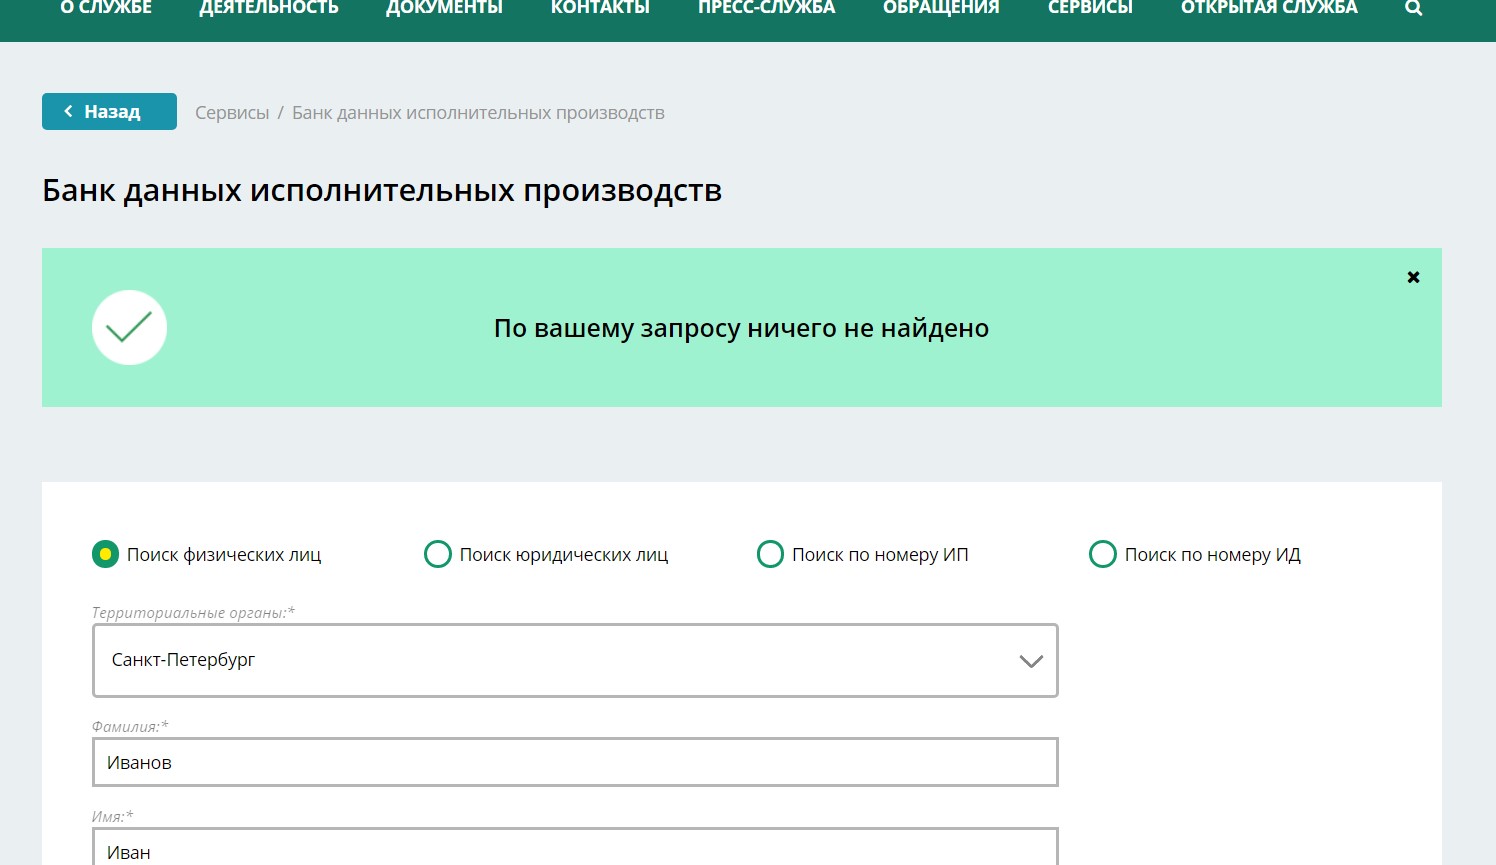Open the ДЕЯТЕЛЬНОСТЬ menu

tap(269, 8)
